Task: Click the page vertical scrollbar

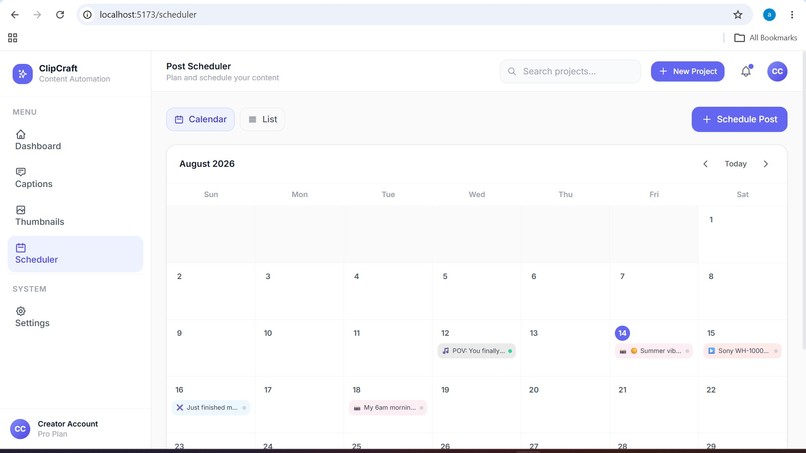Action: [x=803, y=201]
